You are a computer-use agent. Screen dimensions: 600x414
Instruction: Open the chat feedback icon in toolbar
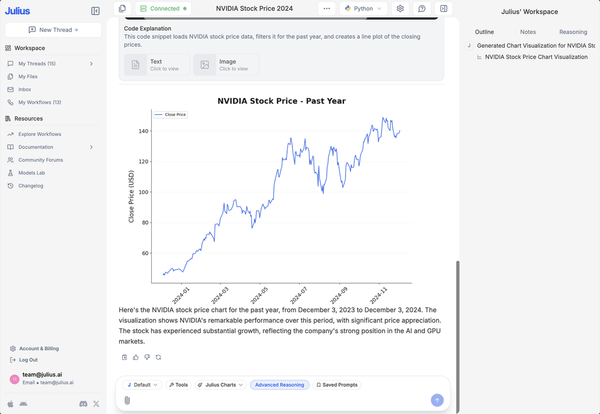(x=422, y=8)
